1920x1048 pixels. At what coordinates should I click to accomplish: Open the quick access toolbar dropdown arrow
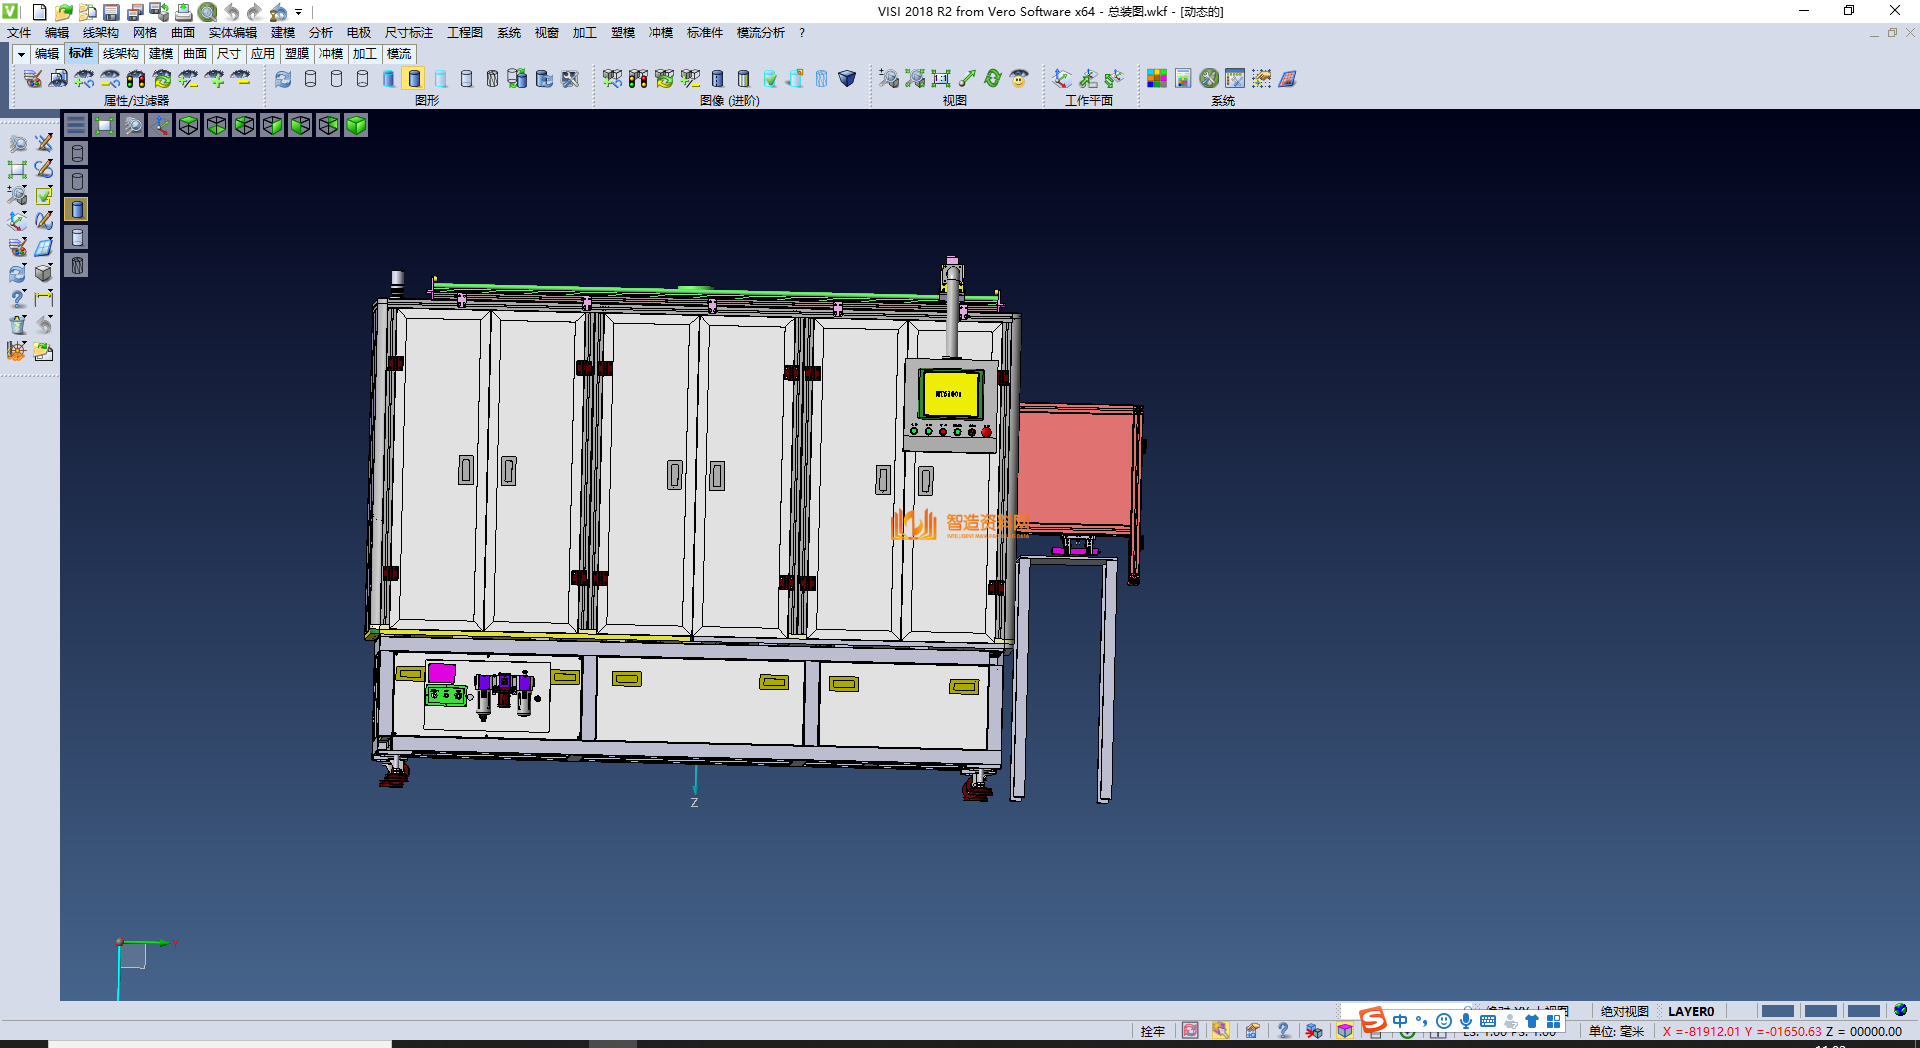(x=299, y=12)
